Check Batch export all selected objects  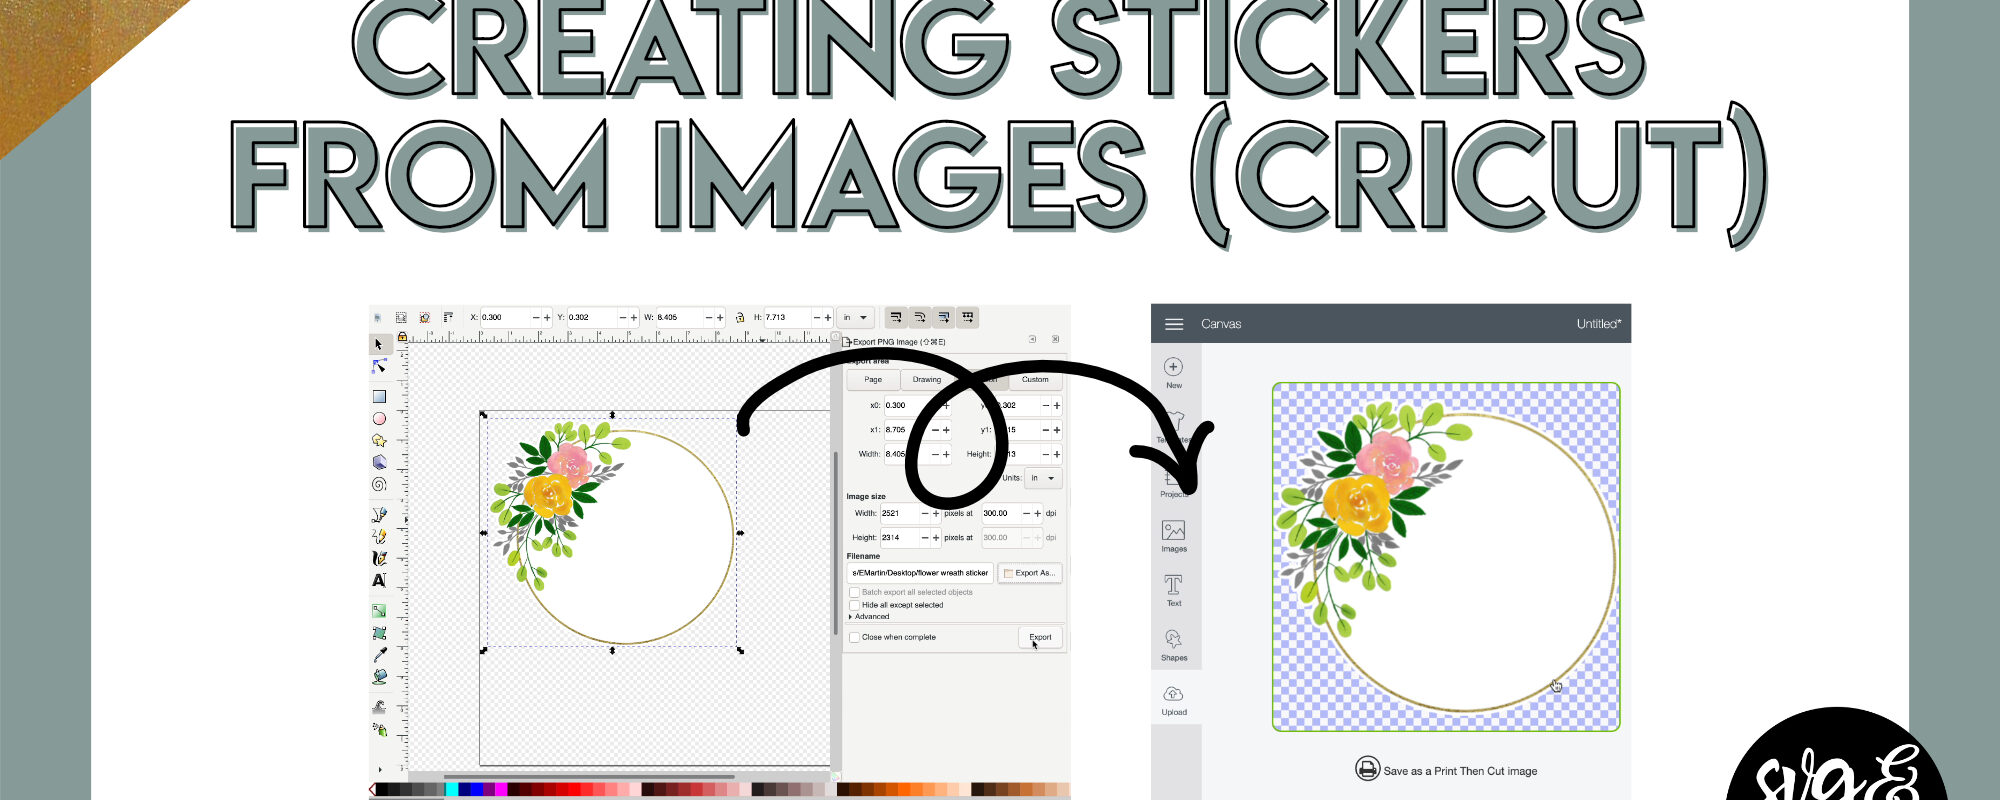pyautogui.click(x=854, y=592)
